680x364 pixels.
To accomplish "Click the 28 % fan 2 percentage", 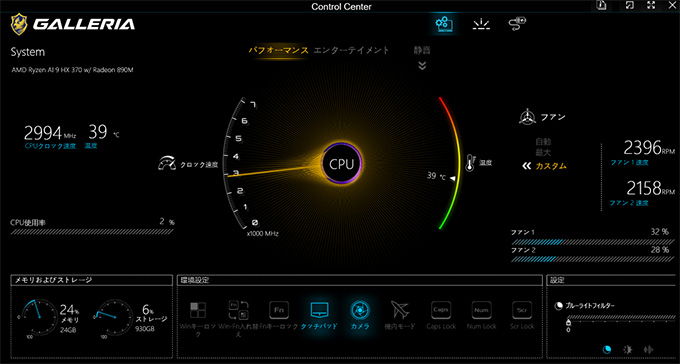I will tap(659, 250).
